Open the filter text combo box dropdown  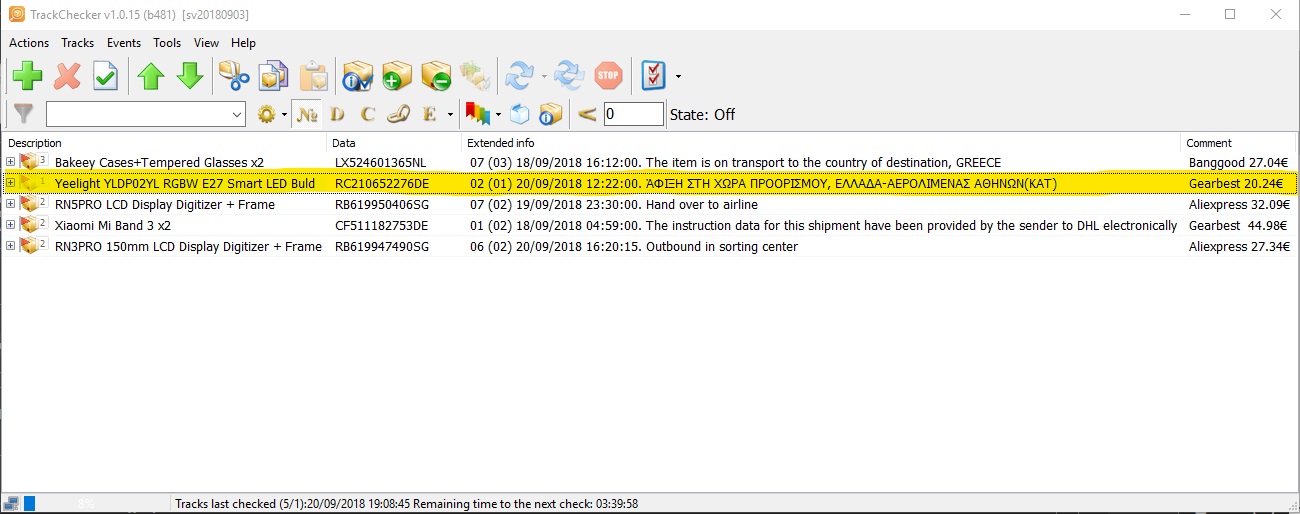(237, 115)
